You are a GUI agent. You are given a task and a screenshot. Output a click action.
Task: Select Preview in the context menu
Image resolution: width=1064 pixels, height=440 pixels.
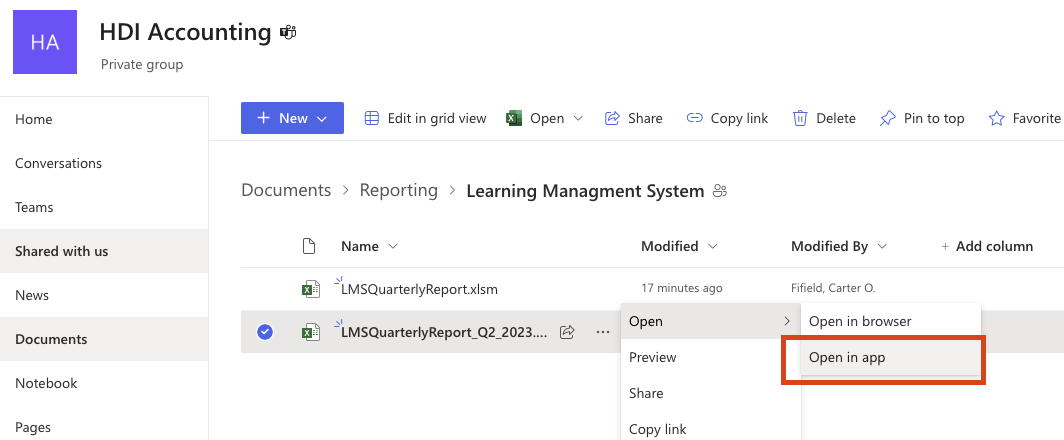click(653, 357)
